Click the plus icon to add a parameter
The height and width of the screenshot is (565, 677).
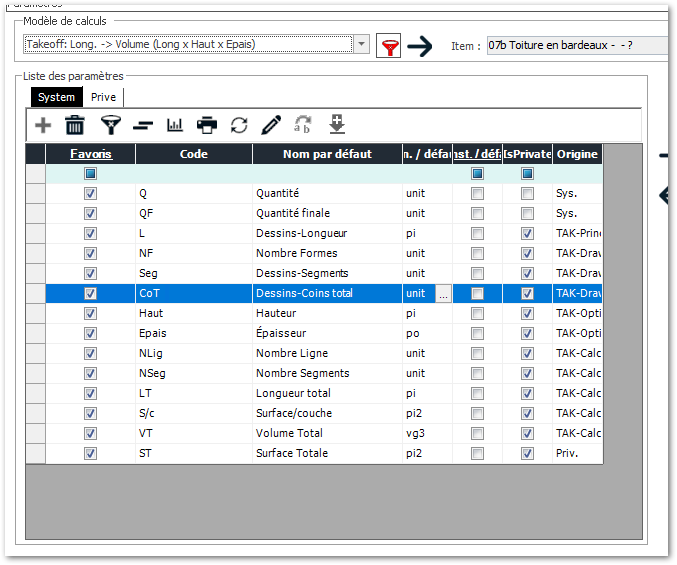[43, 125]
